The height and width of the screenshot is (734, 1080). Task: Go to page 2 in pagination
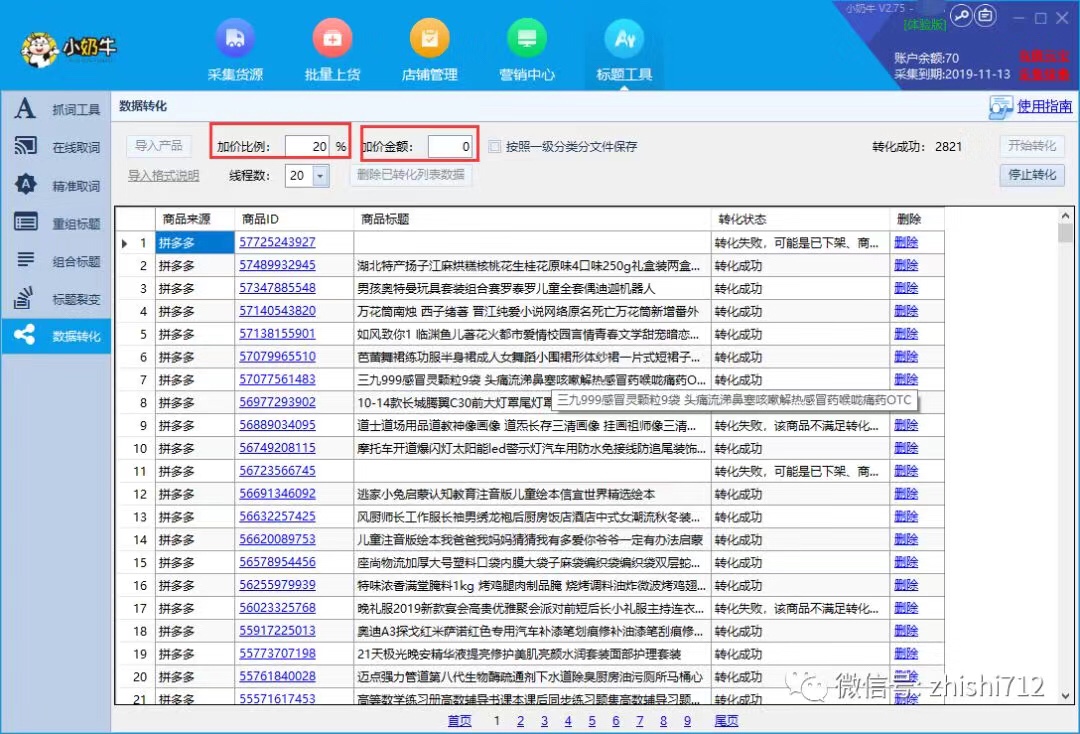click(x=520, y=721)
